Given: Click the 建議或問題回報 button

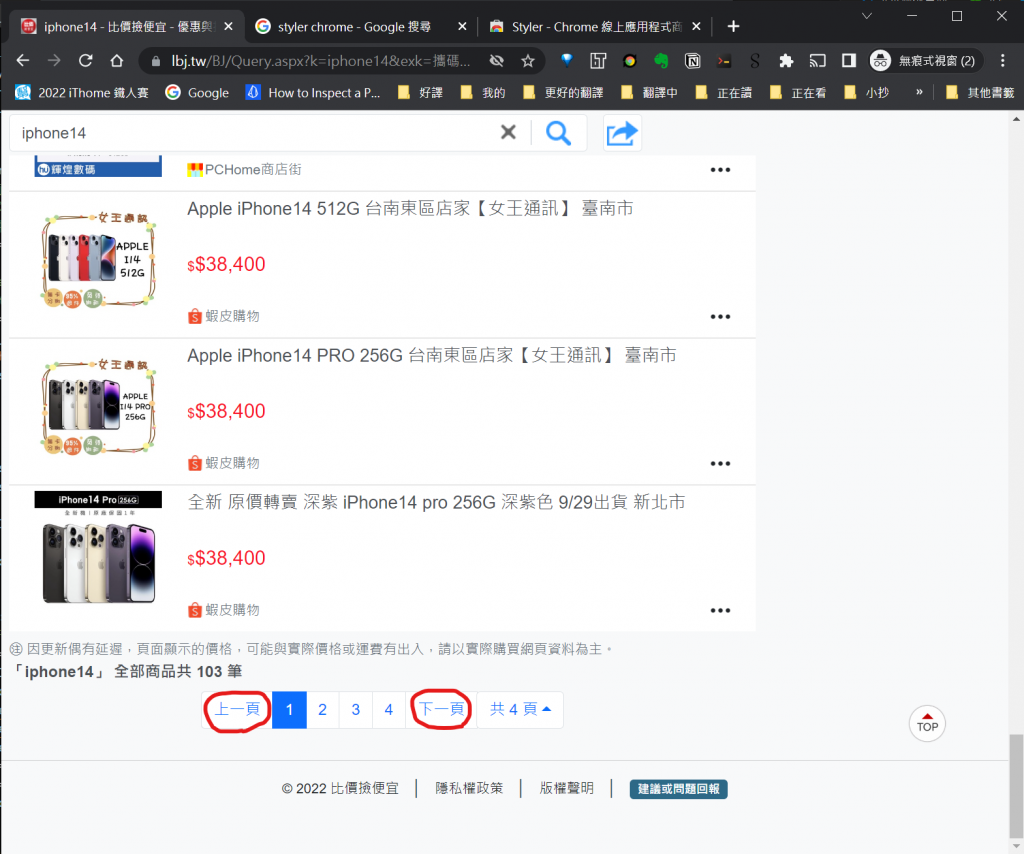Looking at the screenshot, I should (679, 789).
